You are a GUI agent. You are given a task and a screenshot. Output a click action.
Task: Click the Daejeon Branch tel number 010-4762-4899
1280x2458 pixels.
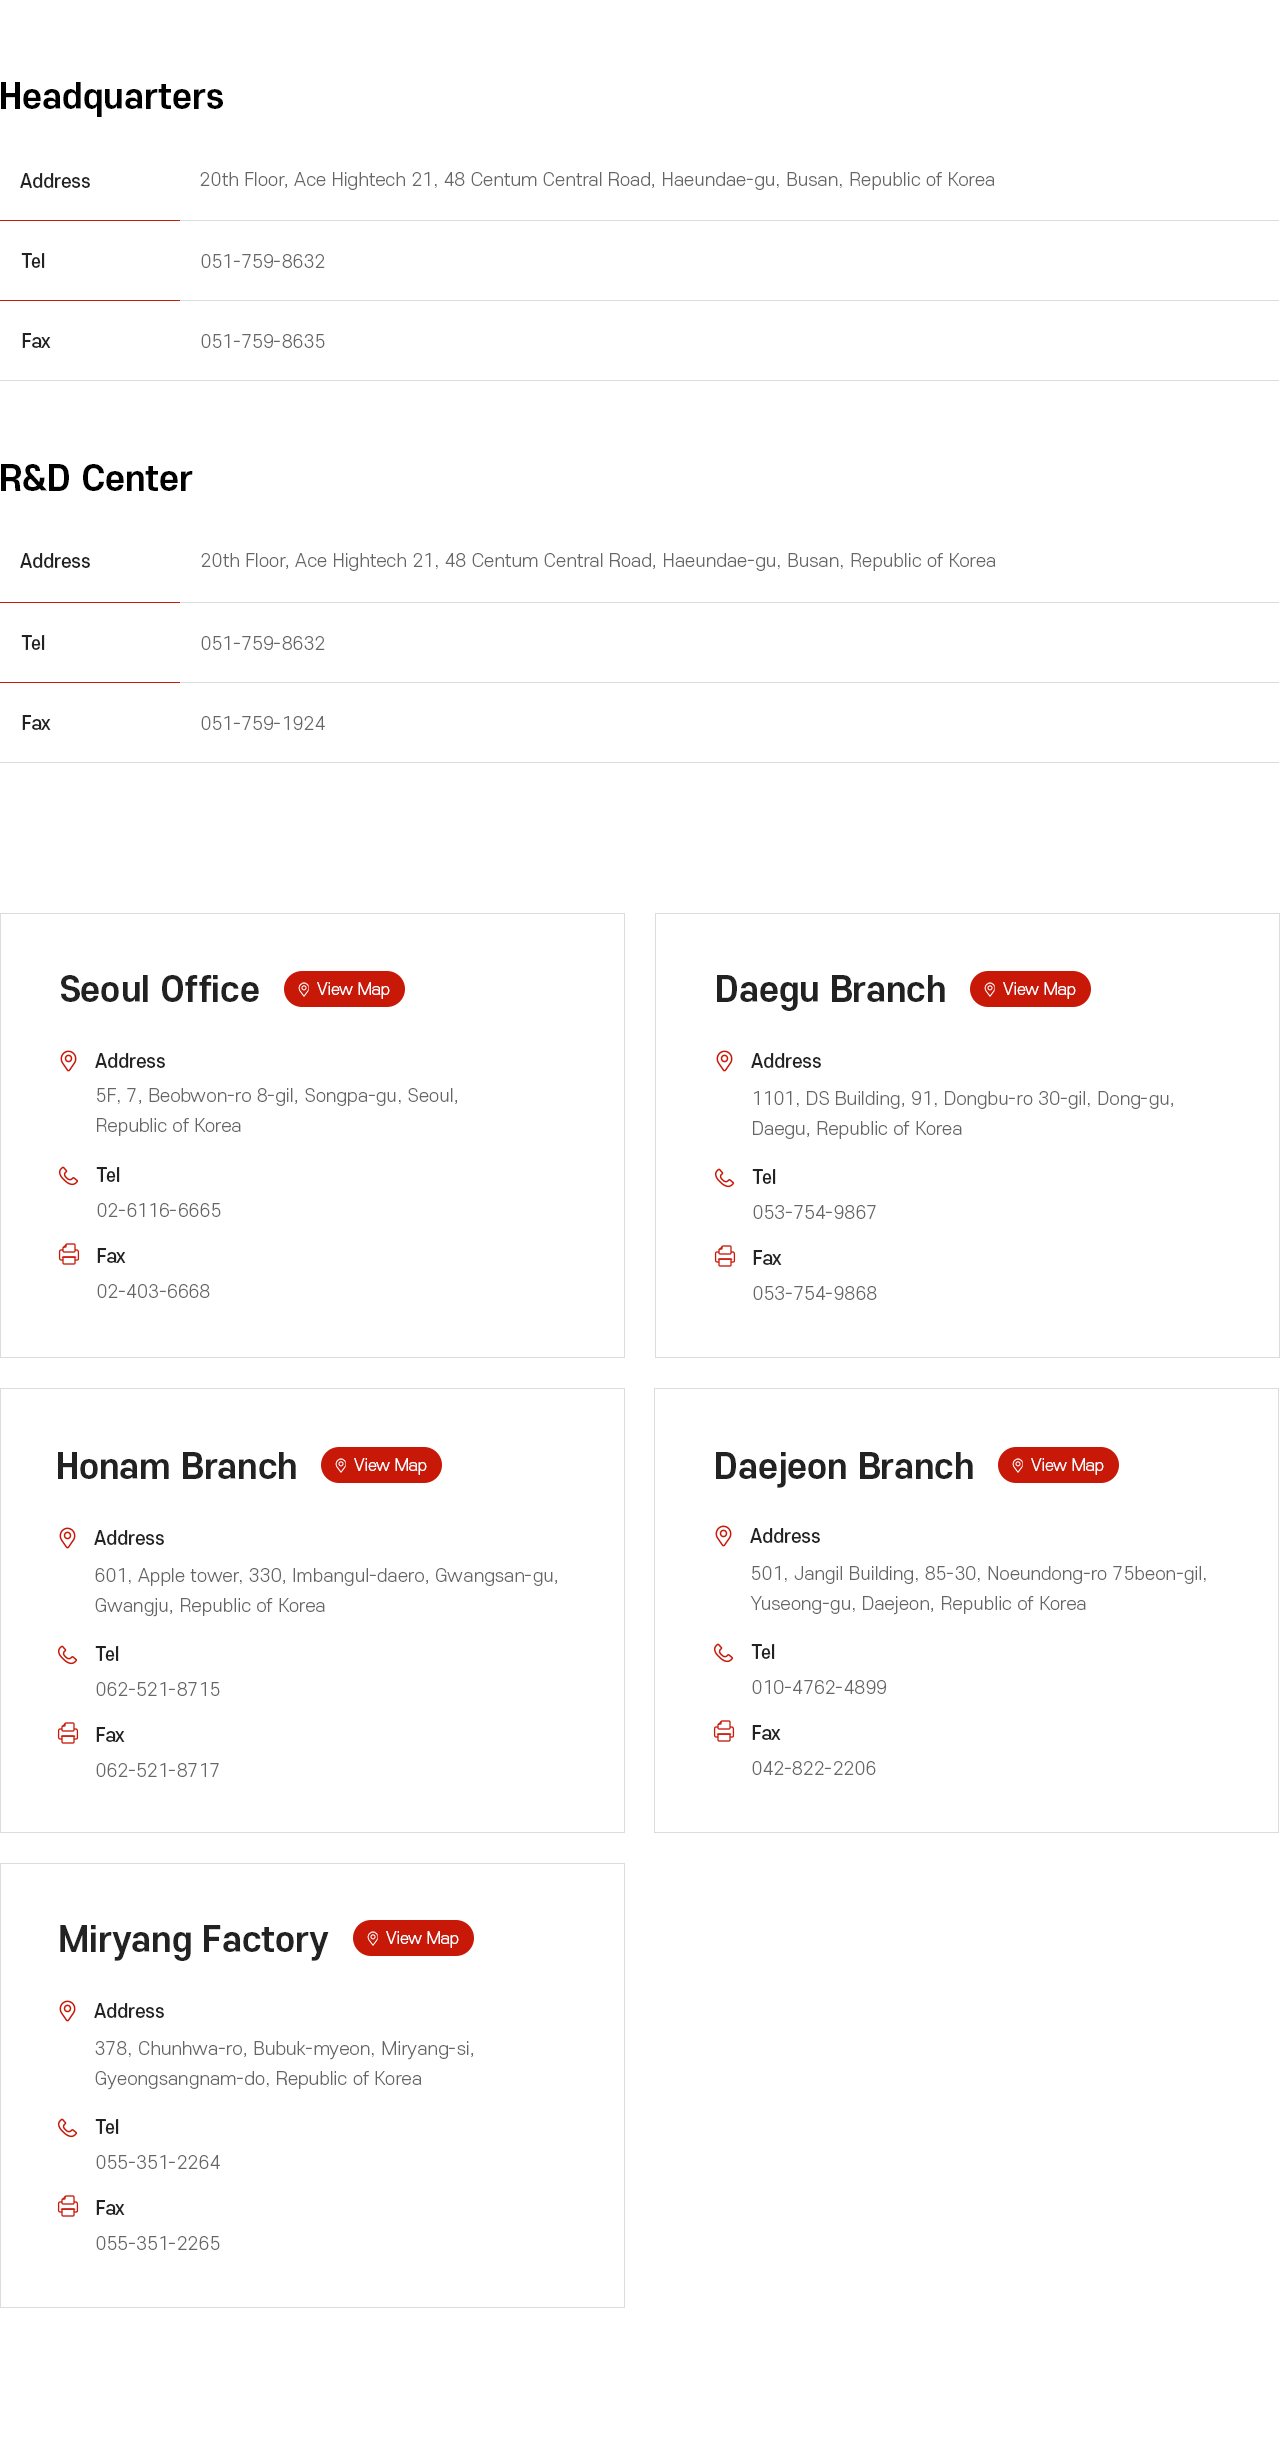819,1688
